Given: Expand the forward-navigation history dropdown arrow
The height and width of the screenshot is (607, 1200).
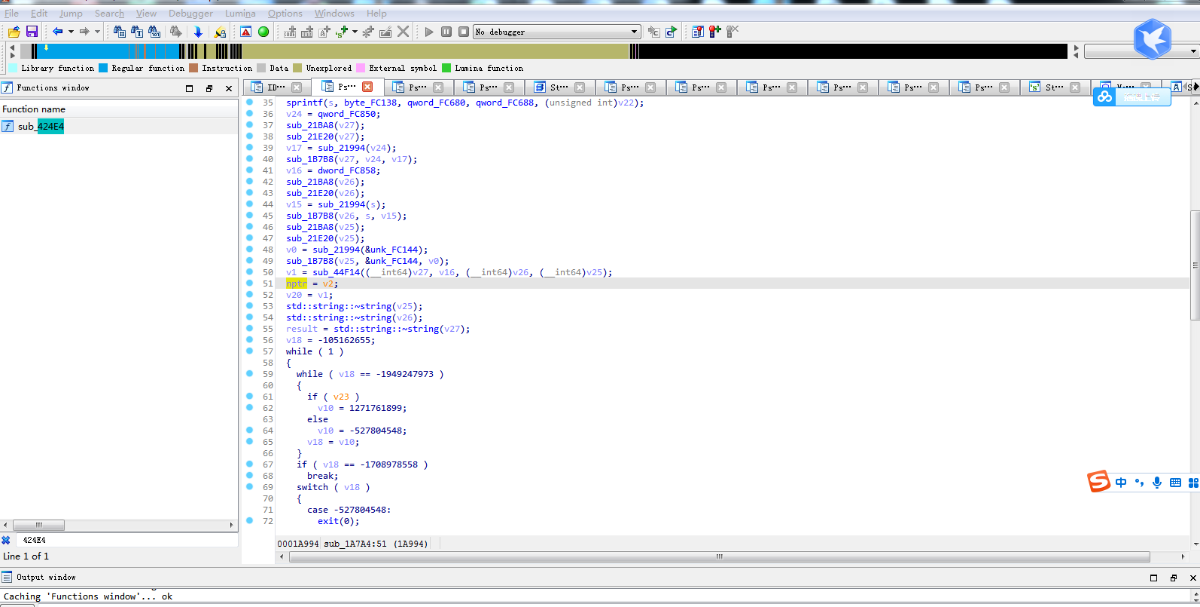Looking at the screenshot, I should pyautogui.click(x=96, y=32).
